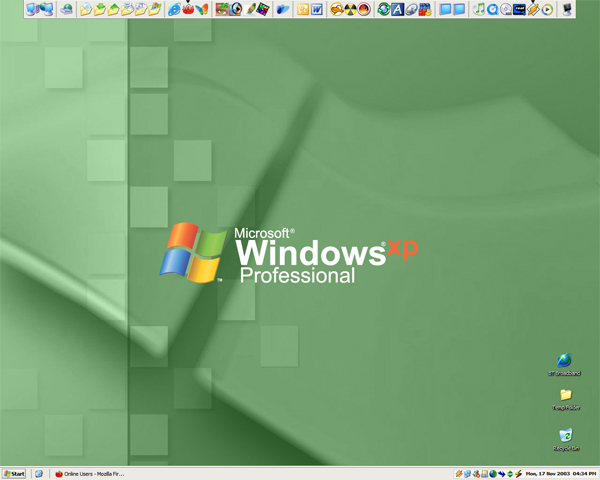Launch Winamp orange lightning dock icon
The image size is (600, 480).
[533, 9]
